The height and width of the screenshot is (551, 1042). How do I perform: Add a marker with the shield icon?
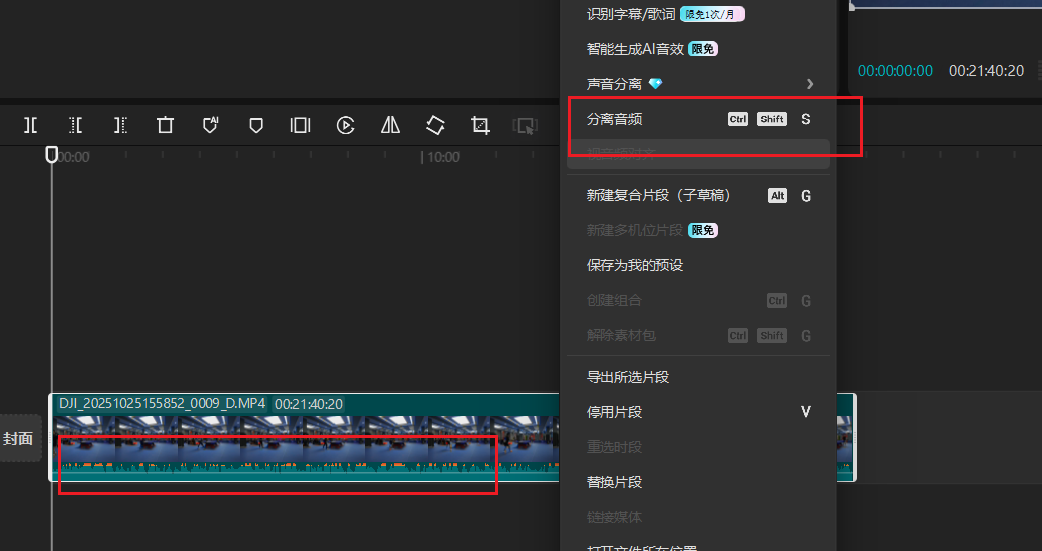(255, 125)
